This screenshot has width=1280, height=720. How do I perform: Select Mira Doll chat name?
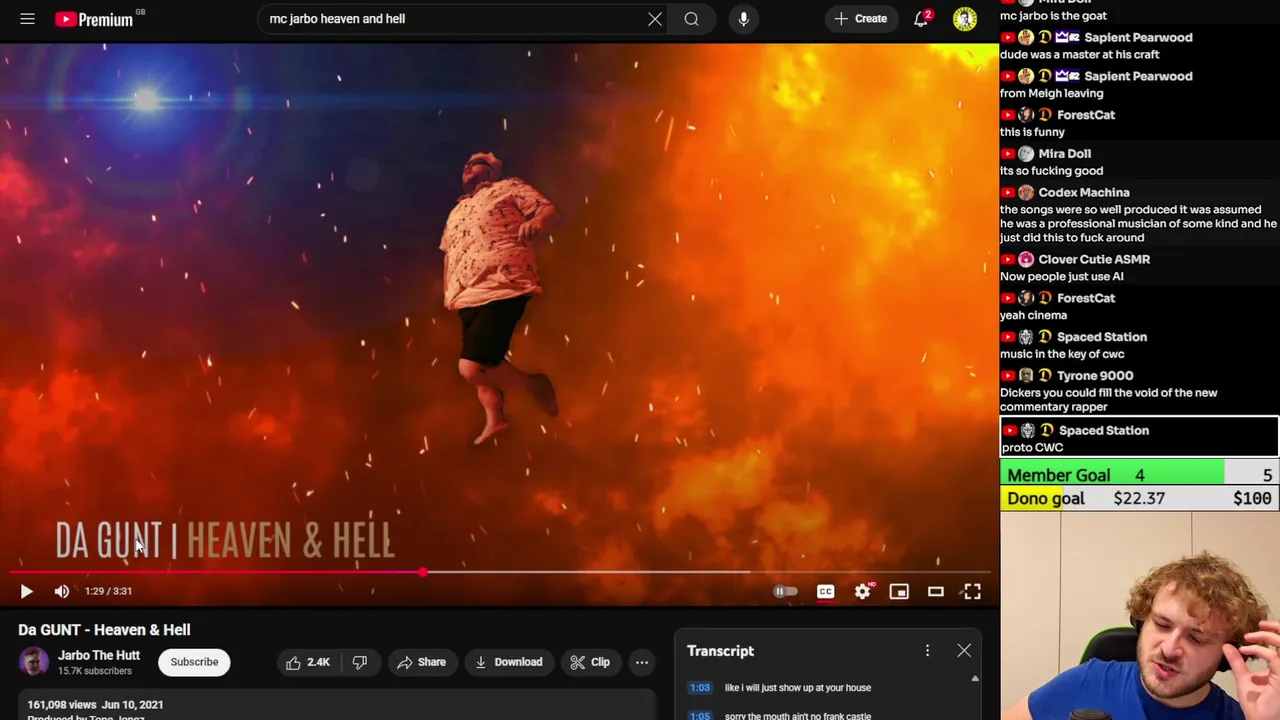tap(1064, 154)
